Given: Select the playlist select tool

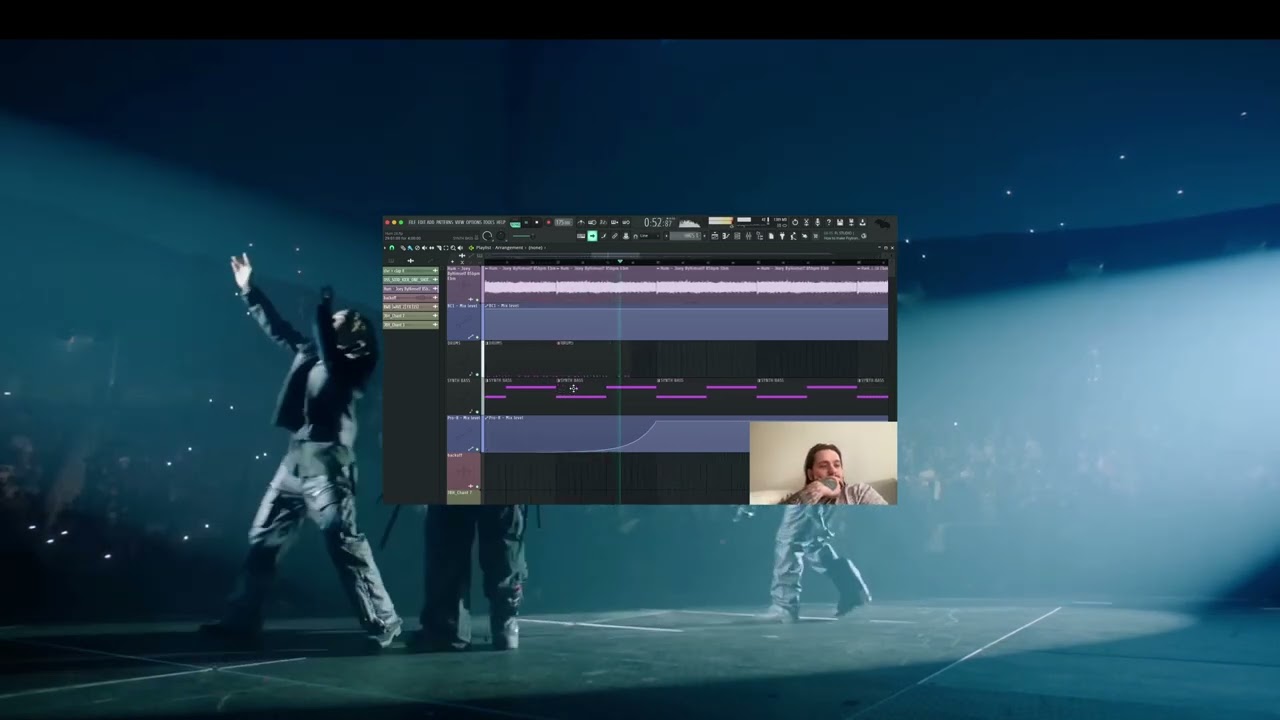Looking at the screenshot, I should 446,248.
